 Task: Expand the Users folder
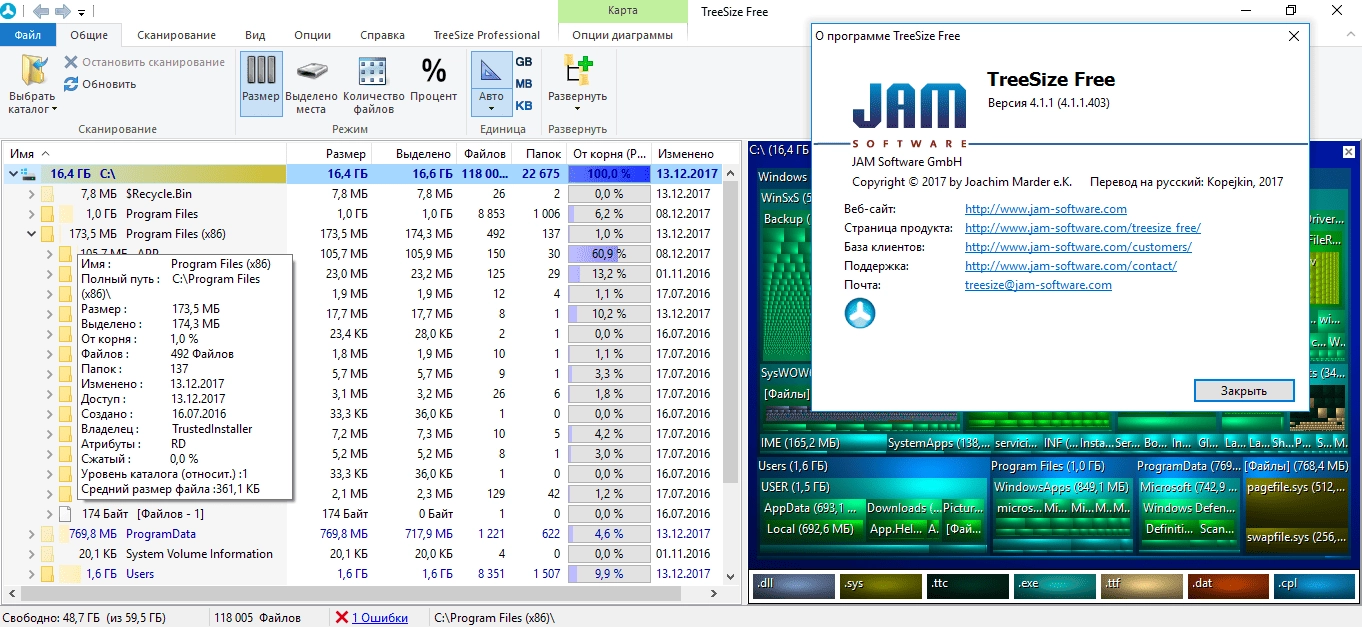pyautogui.click(x=32, y=574)
